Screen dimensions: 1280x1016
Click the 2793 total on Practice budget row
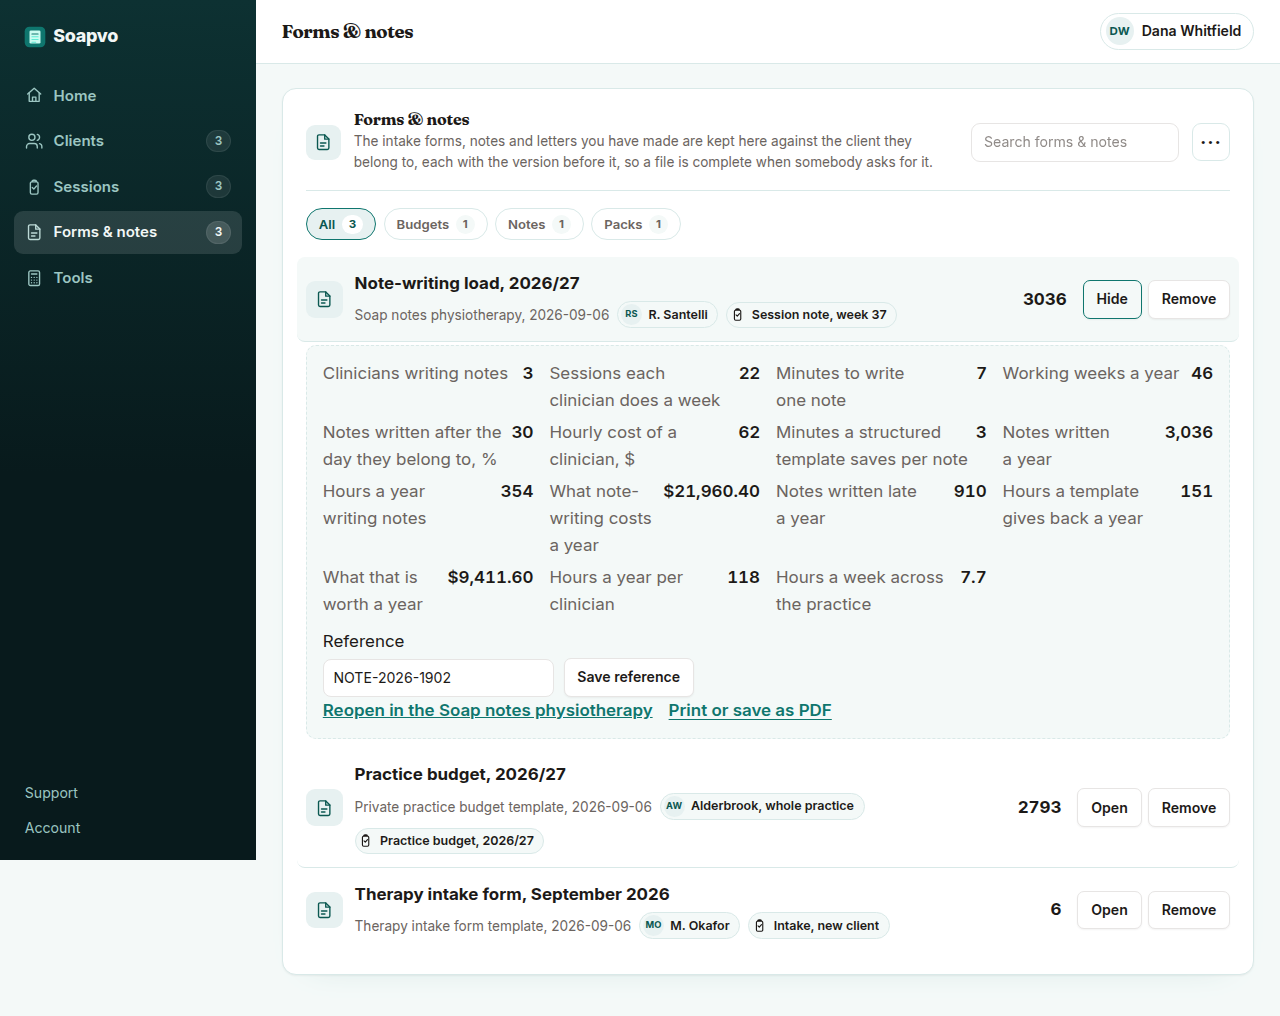point(1040,807)
